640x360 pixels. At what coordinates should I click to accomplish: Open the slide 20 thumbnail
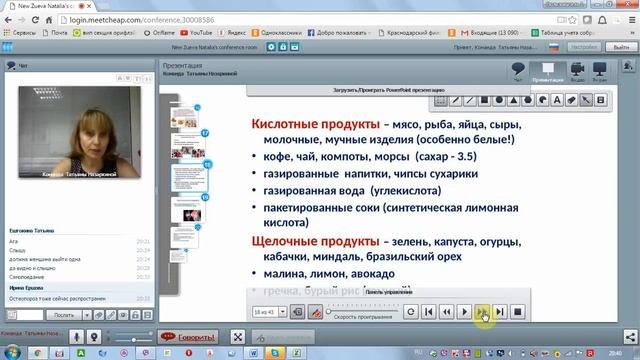184,237
